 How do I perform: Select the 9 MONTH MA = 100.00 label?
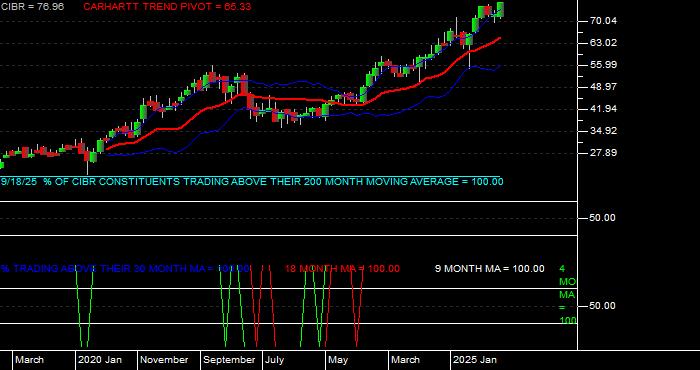click(490, 269)
